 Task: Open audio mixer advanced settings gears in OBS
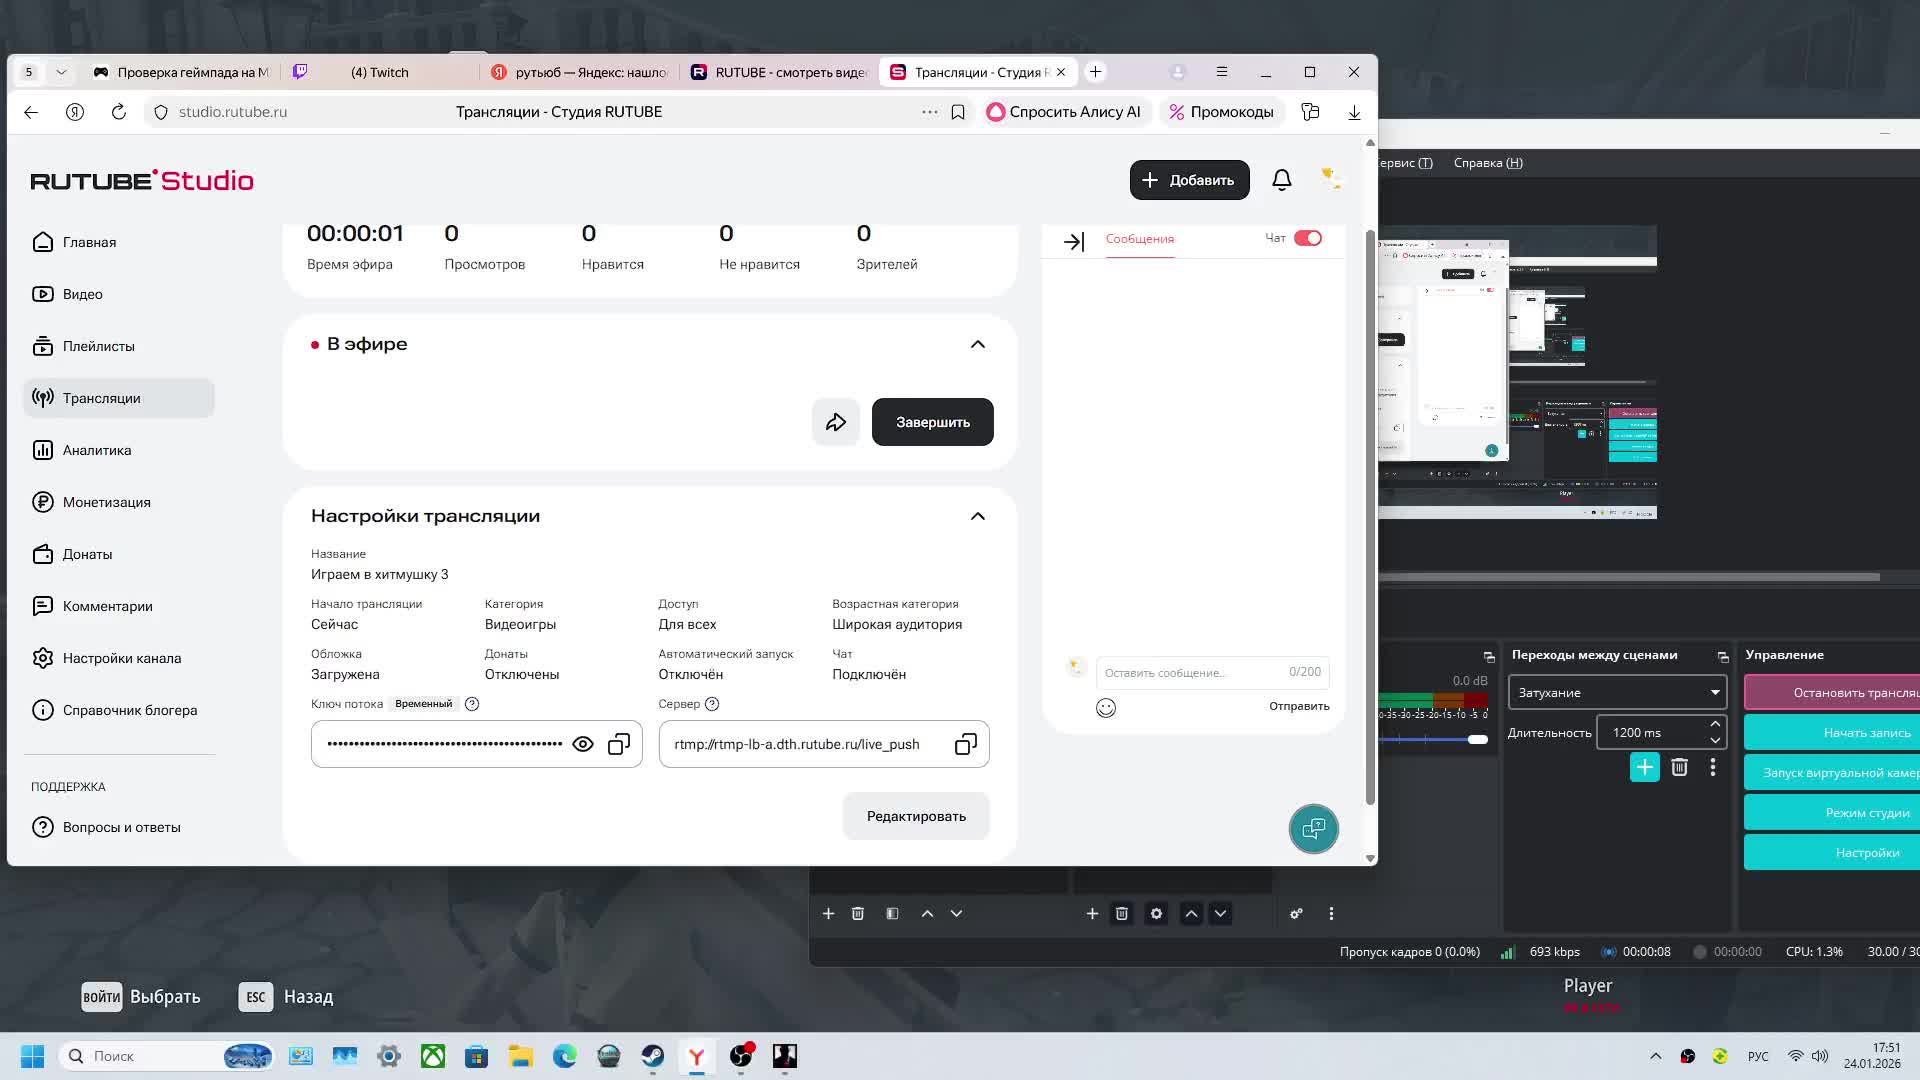(x=1296, y=914)
